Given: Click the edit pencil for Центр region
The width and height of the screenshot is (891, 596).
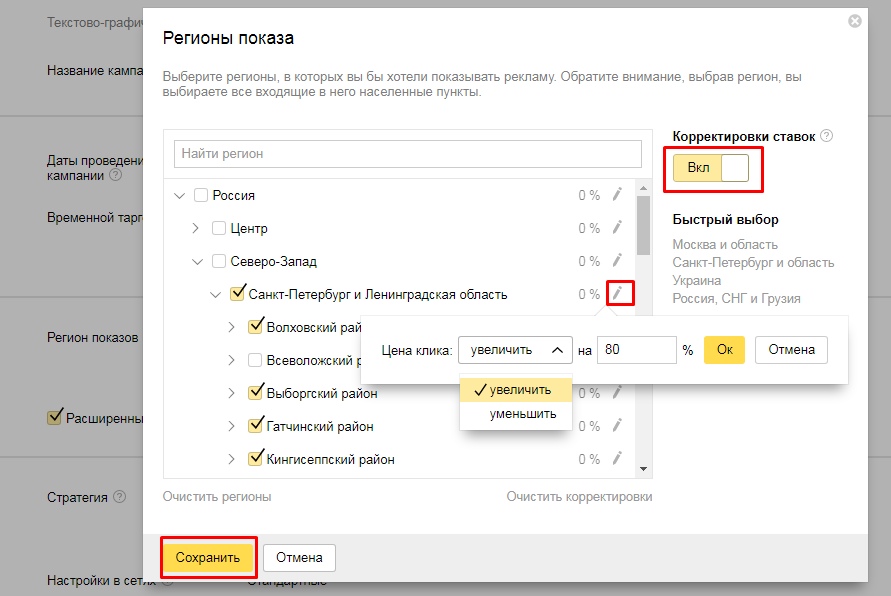Looking at the screenshot, I should click(618, 228).
